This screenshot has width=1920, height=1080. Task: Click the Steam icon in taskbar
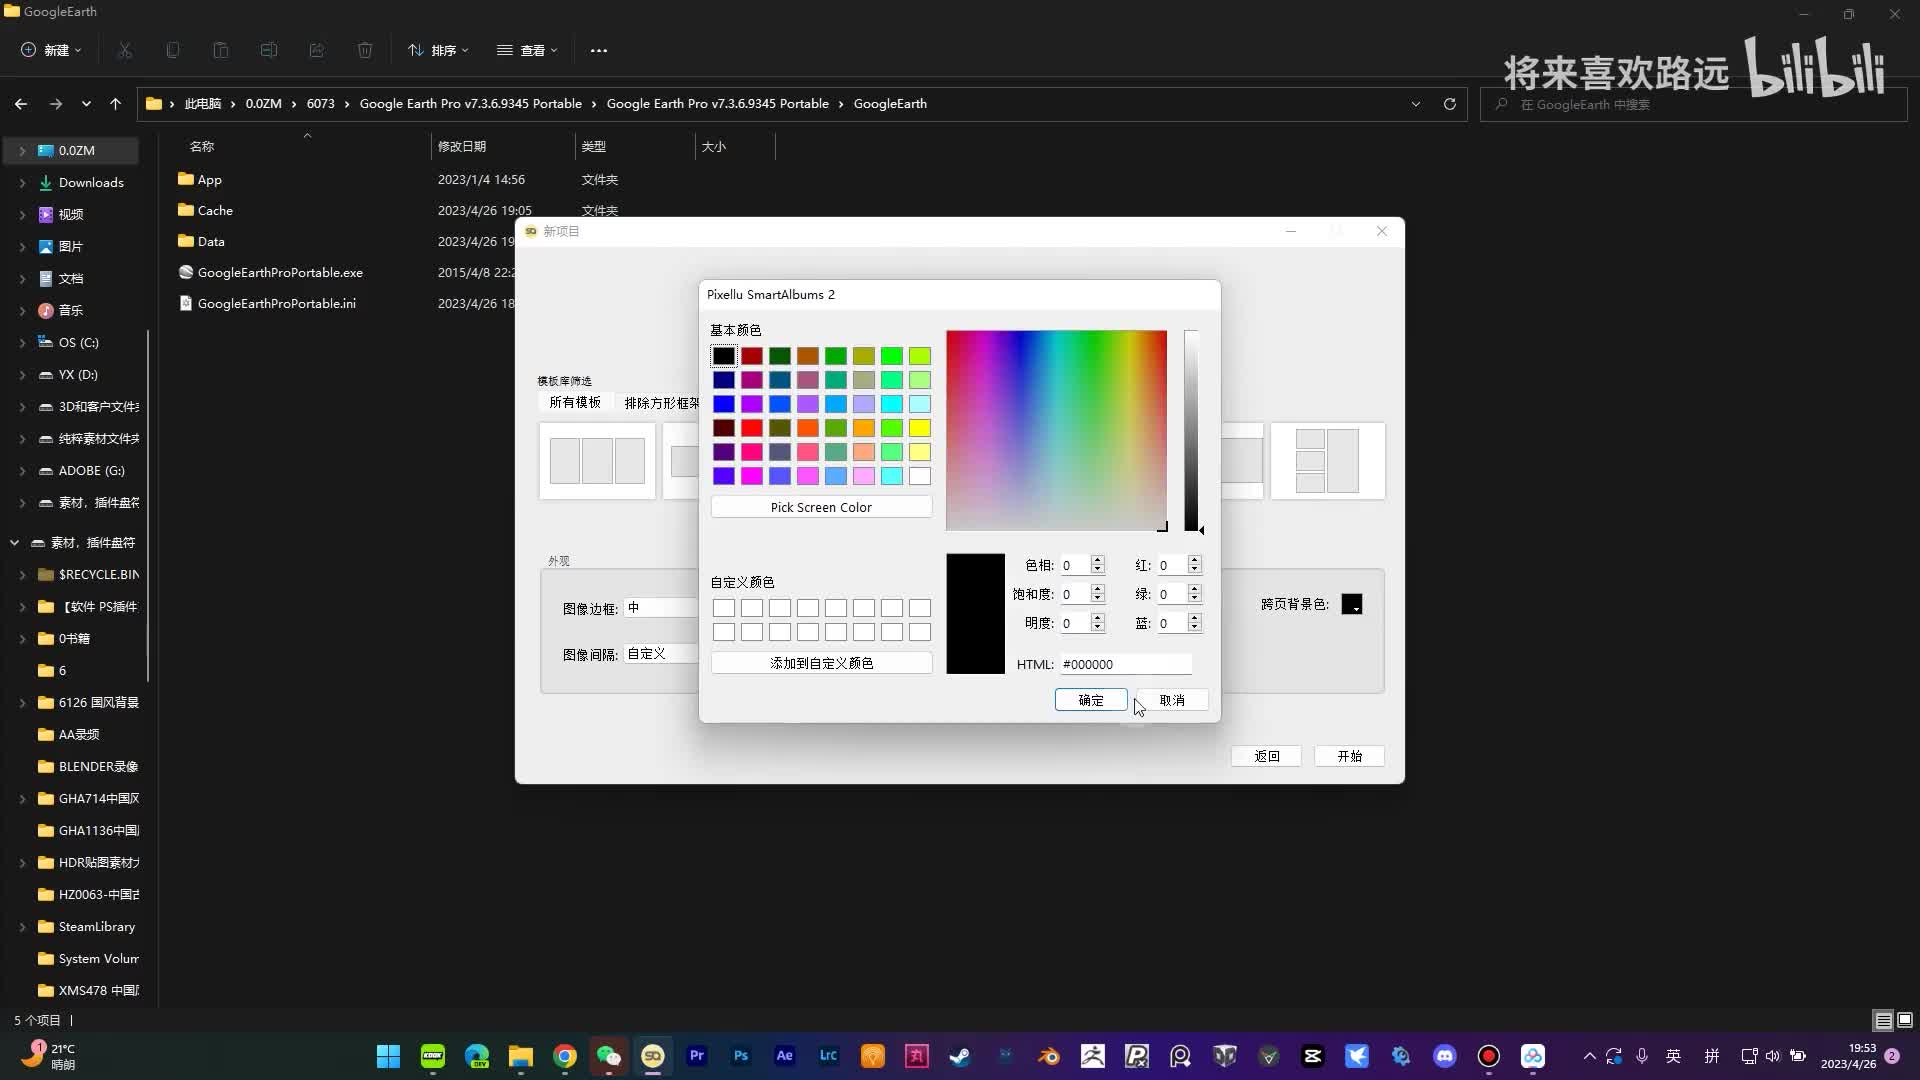click(960, 1056)
